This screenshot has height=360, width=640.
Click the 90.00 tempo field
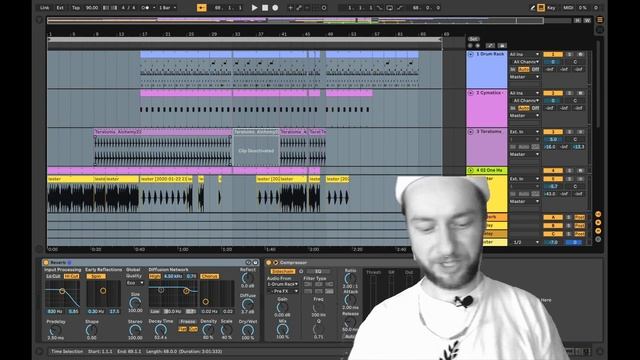point(92,8)
